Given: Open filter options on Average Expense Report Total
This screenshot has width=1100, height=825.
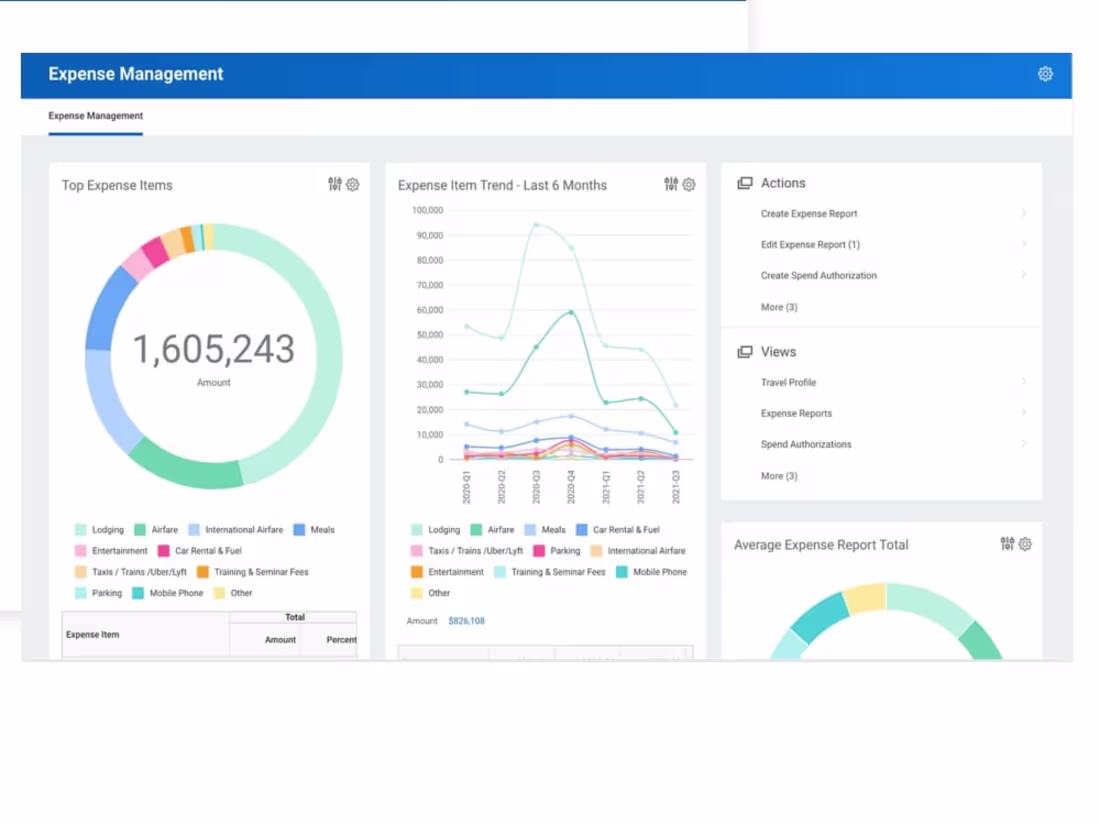Looking at the screenshot, I should [1010, 544].
